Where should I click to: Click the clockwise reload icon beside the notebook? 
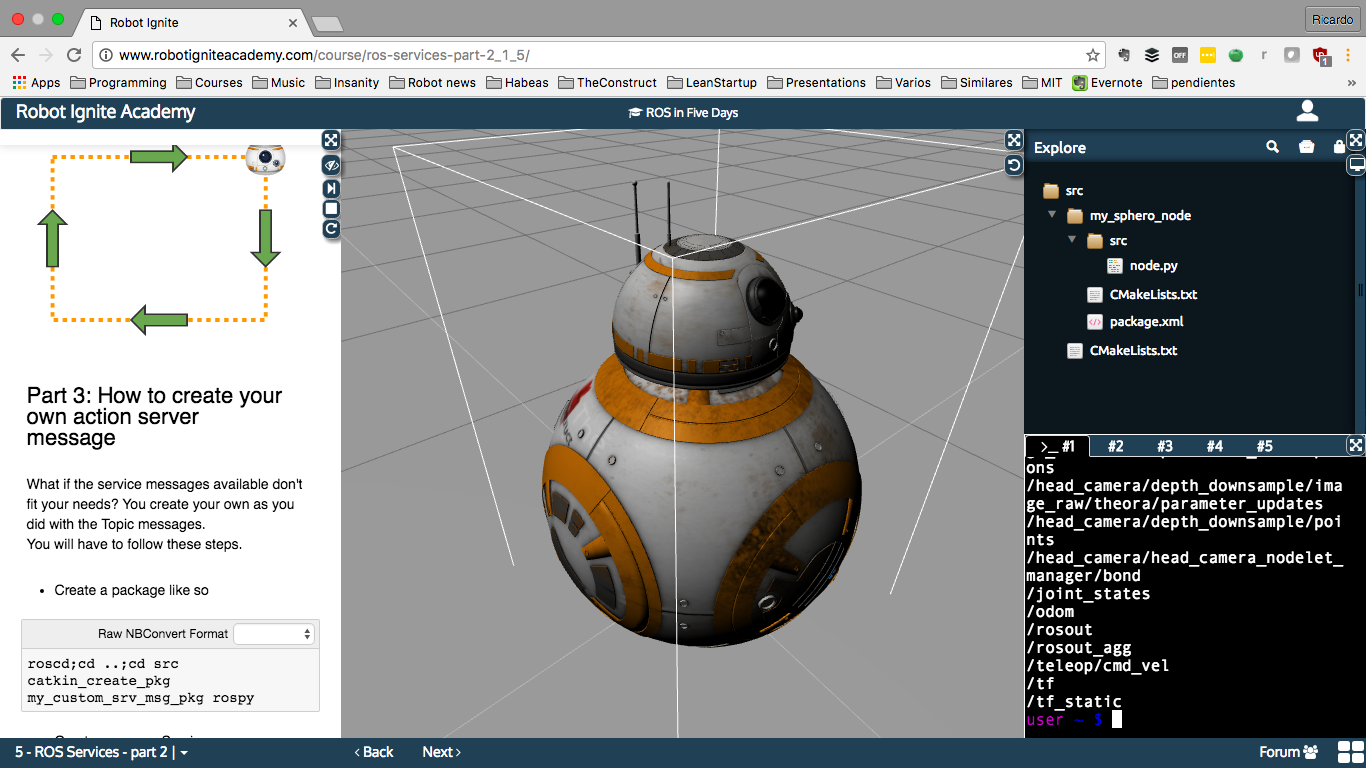coord(331,229)
